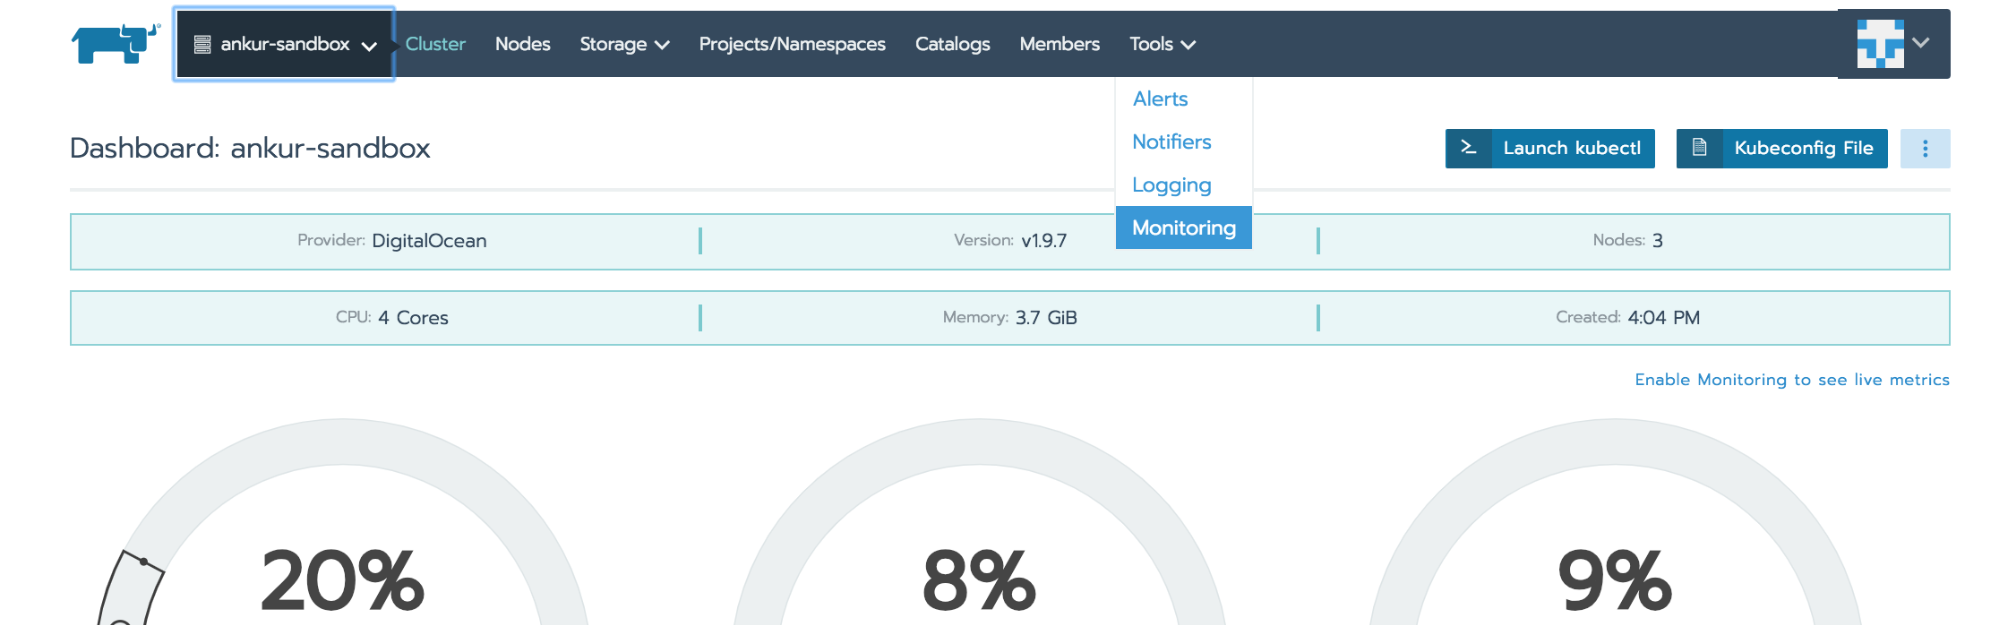Image resolution: width=1999 pixels, height=626 pixels.
Task: Choose Notifiers in the Tools menu
Action: coord(1171,142)
